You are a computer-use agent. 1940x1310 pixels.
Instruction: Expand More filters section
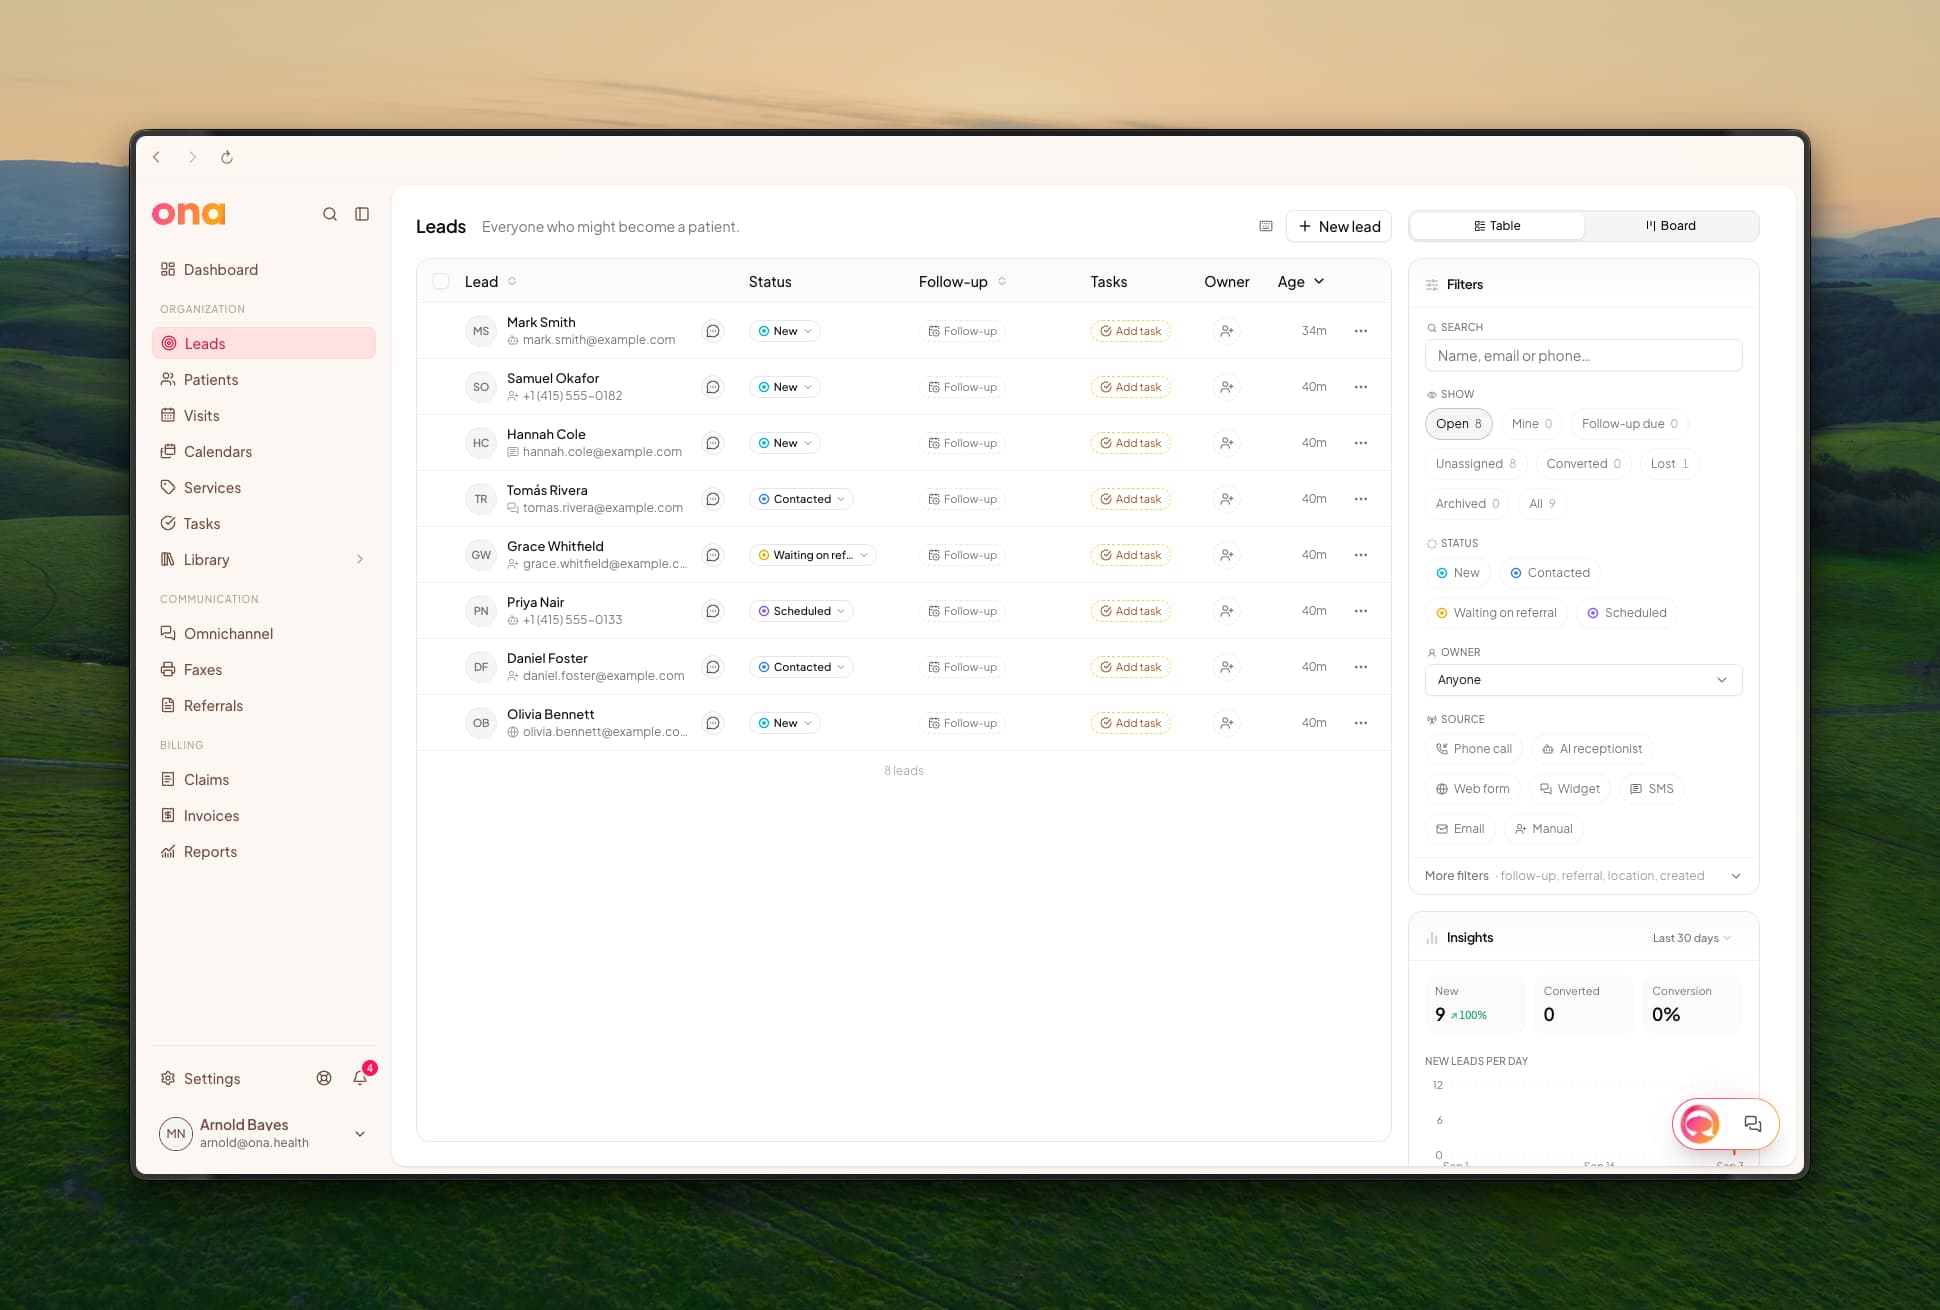1583,876
